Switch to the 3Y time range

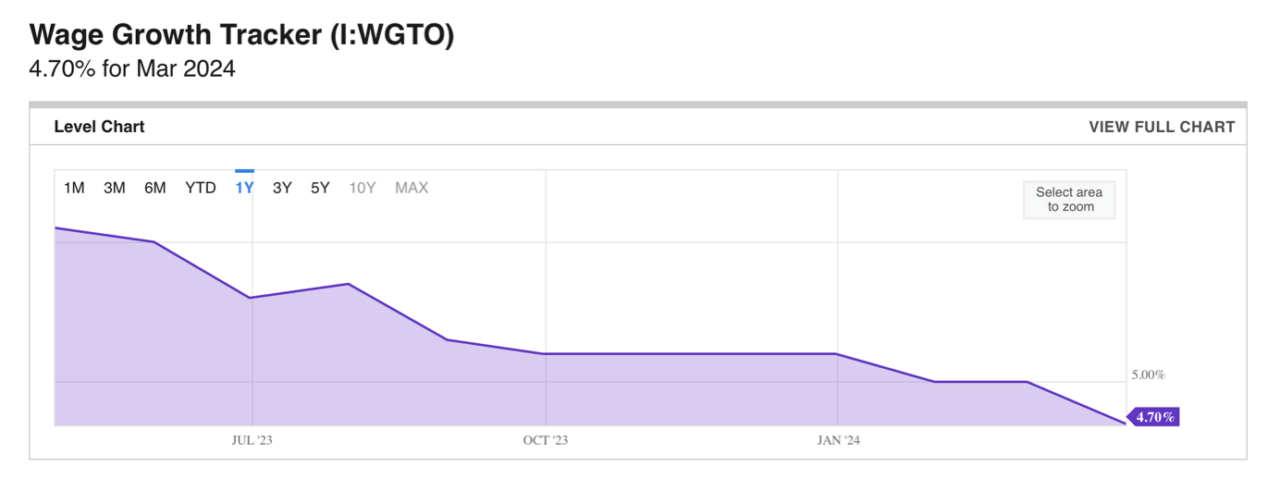pyautogui.click(x=282, y=188)
